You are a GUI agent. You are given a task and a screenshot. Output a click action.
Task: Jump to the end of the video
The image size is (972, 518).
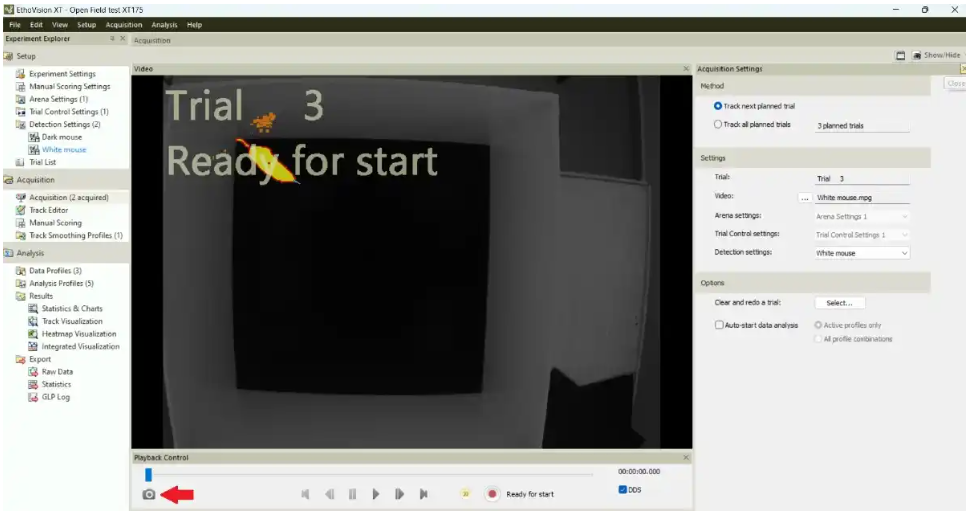pyautogui.click(x=424, y=494)
